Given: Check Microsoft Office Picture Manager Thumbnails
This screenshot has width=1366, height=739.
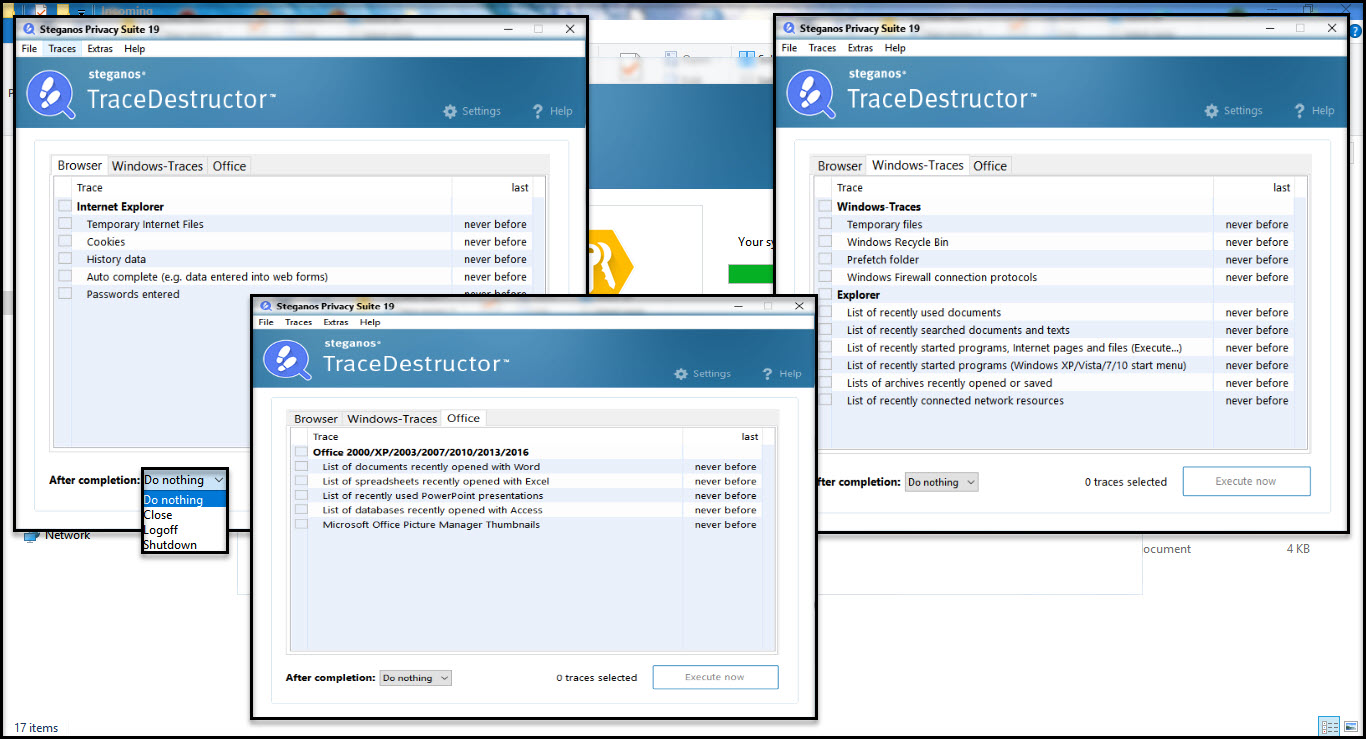Looking at the screenshot, I should click(x=301, y=524).
